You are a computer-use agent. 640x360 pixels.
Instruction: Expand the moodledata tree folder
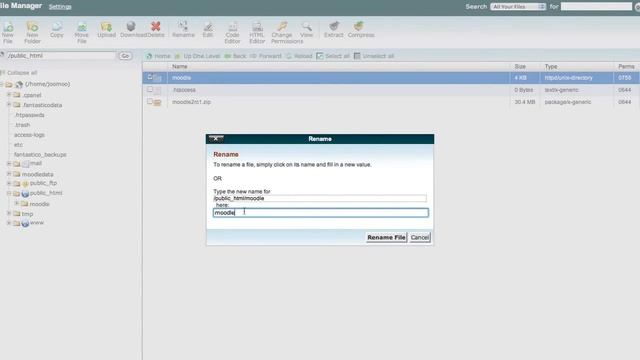tap(9, 174)
